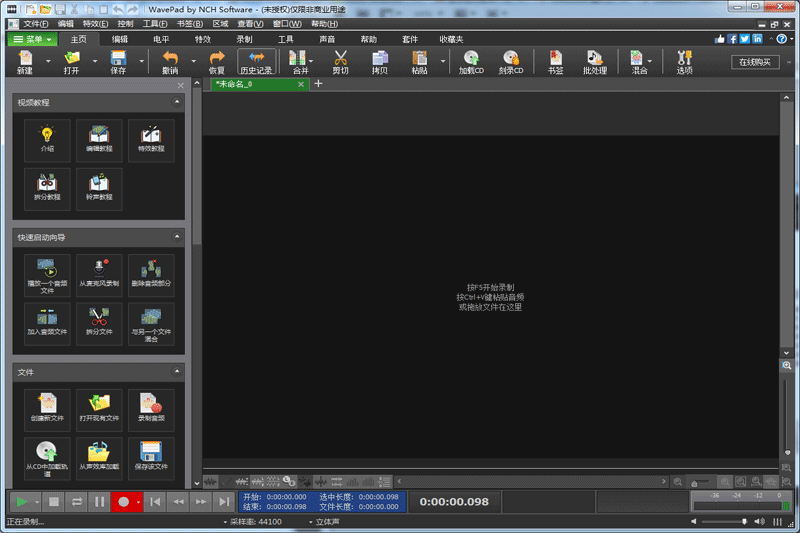Open the 拆分文件 wizard tile
Image resolution: width=800 pixels, height=533 pixels.
98,324
